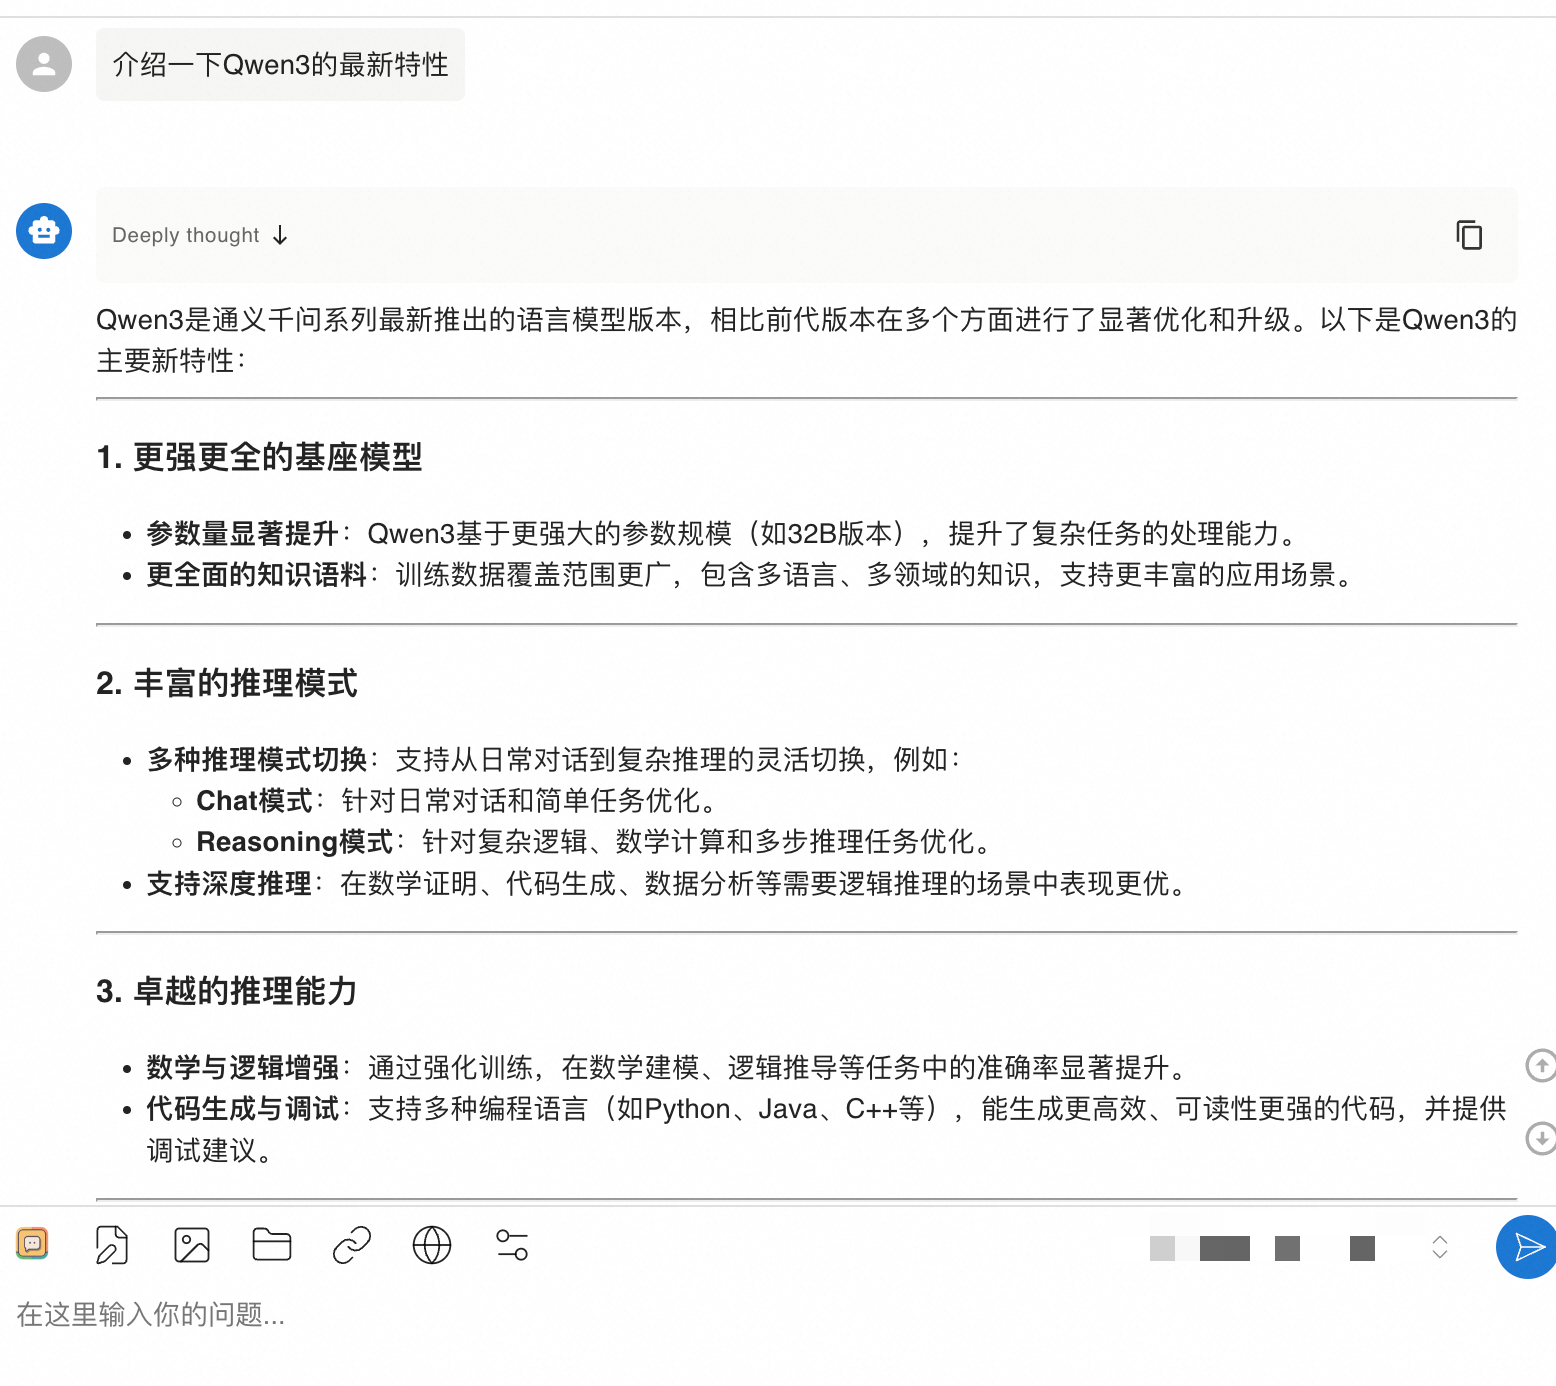This screenshot has width=1556, height=1386.
Task: Copy the assistant response with the copy icon
Action: click(1469, 235)
